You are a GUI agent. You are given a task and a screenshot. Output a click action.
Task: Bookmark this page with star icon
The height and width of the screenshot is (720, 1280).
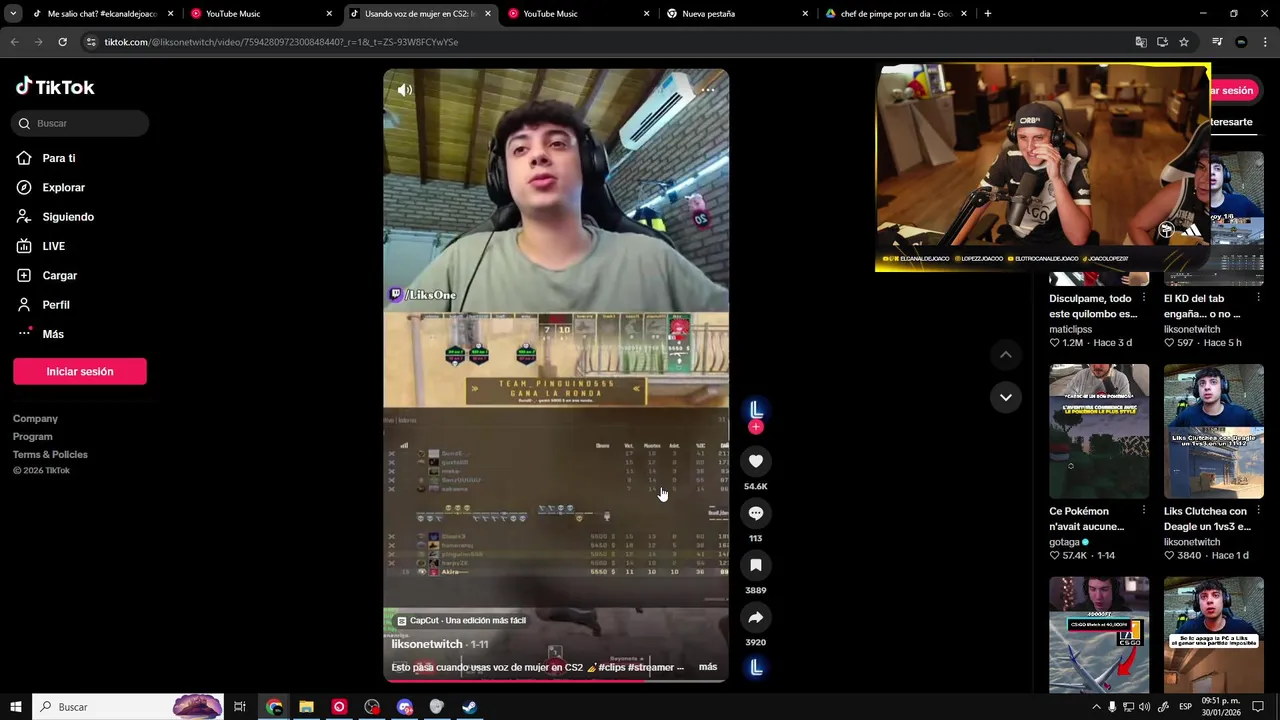coord(1184,42)
